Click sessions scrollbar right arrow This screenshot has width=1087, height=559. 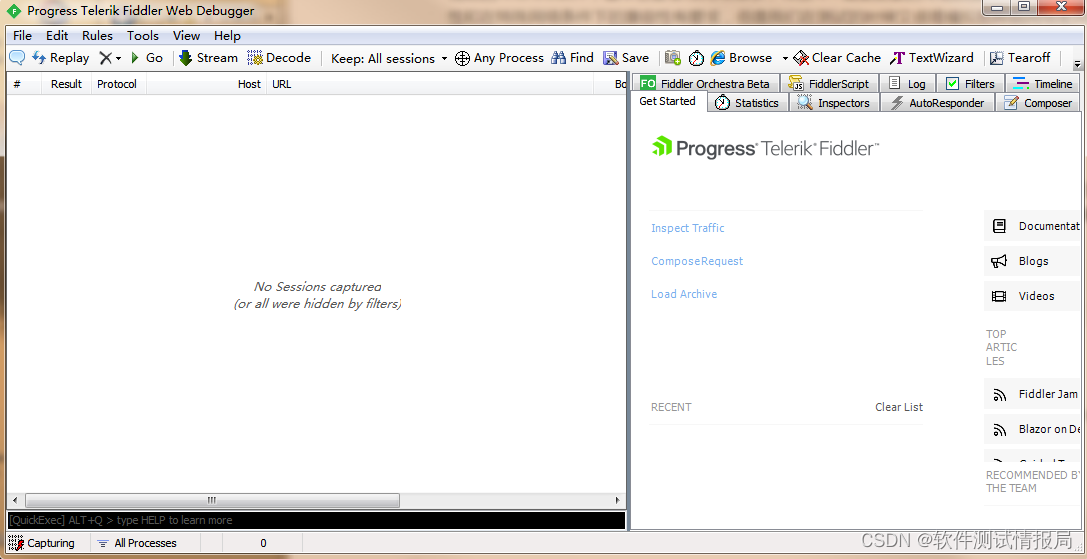[618, 500]
